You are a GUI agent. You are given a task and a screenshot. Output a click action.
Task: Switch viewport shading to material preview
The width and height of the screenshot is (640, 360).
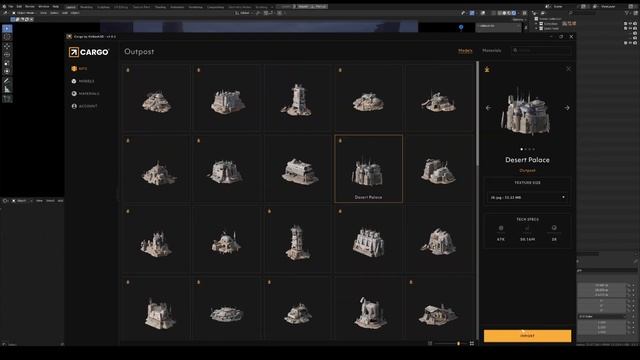[x=509, y=13]
